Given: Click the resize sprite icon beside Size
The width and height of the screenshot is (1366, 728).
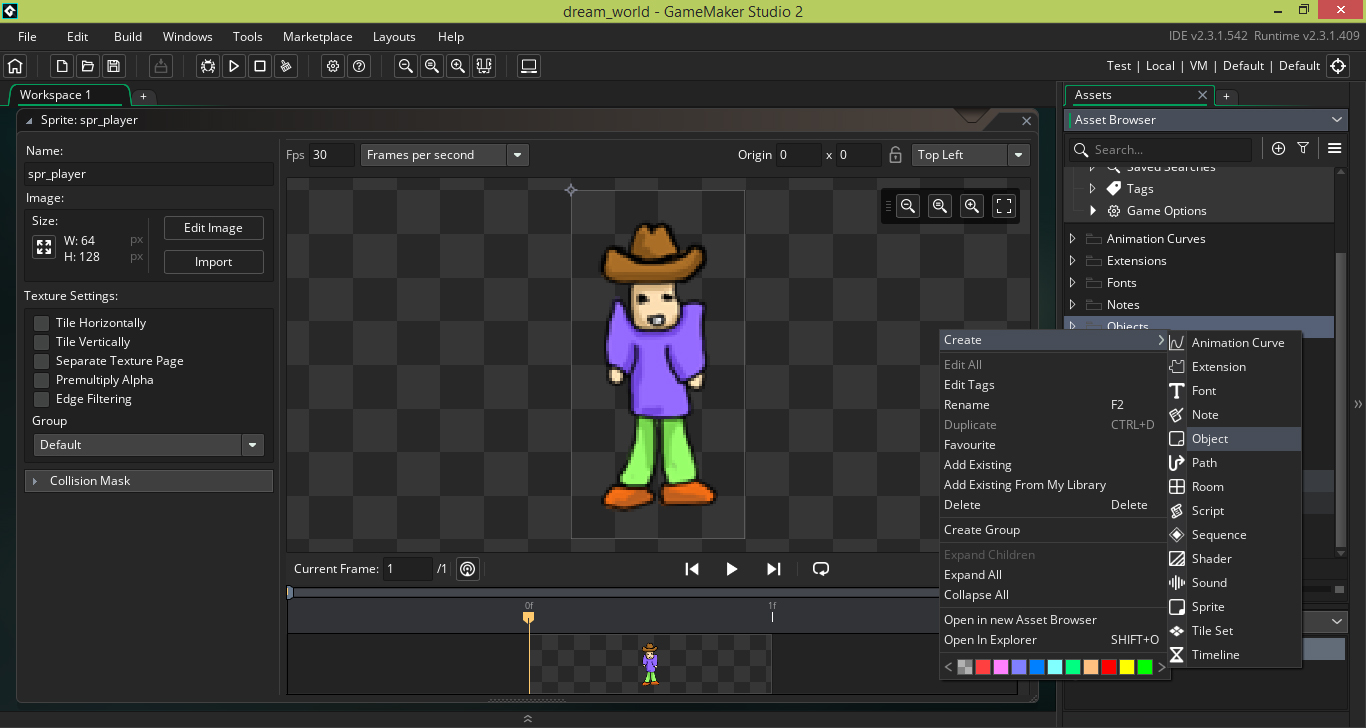Looking at the screenshot, I should point(44,248).
